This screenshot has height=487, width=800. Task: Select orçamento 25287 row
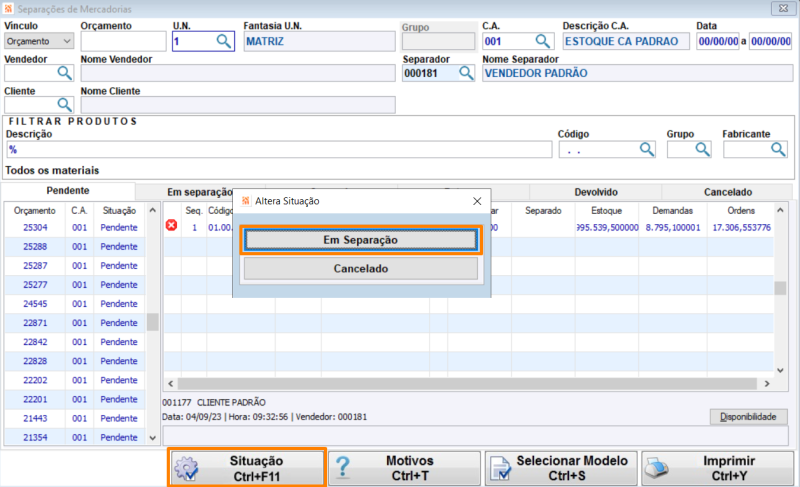pos(75,266)
